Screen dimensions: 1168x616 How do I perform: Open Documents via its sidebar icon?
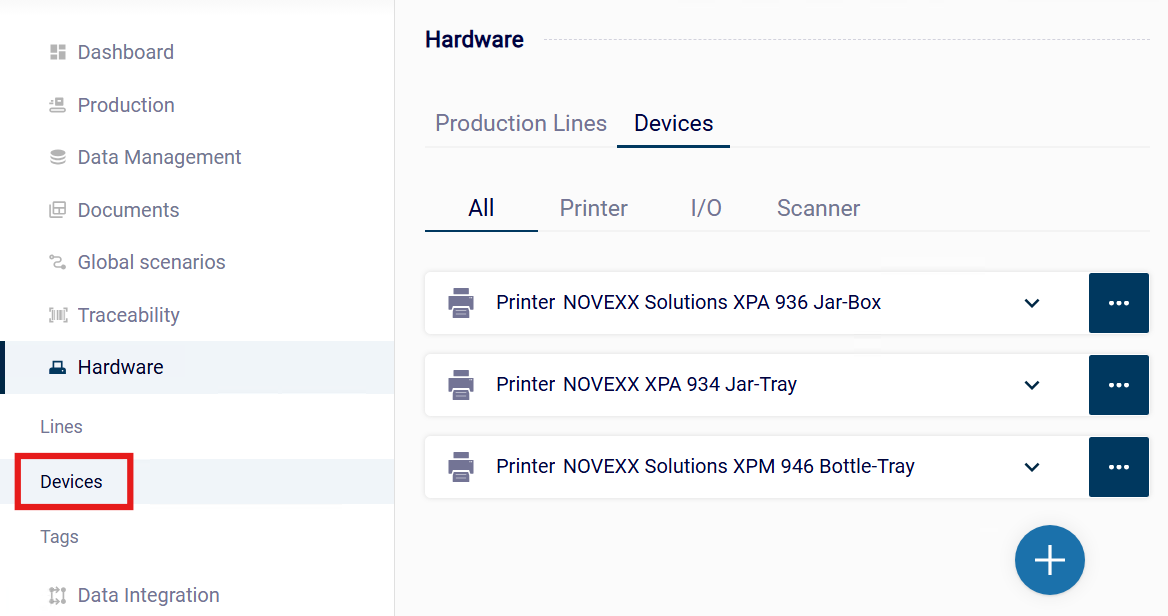coord(57,210)
